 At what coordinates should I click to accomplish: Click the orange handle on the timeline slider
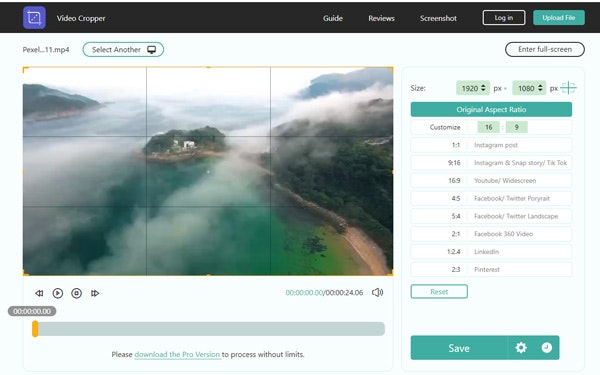coord(35,329)
